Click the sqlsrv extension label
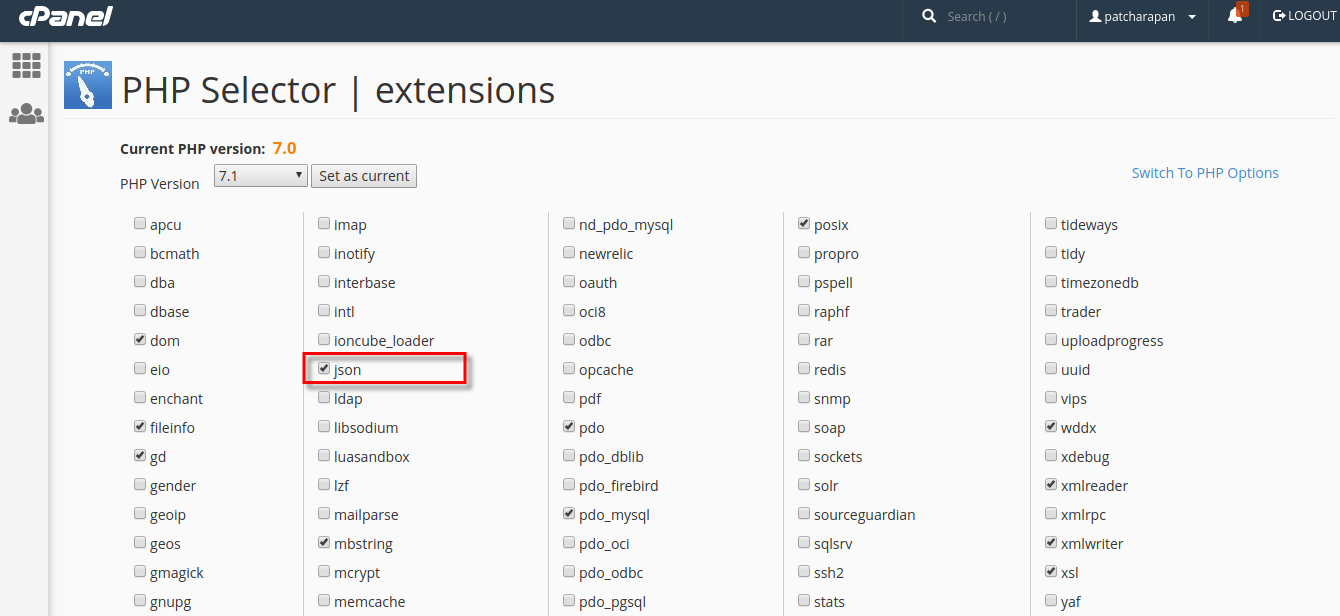The height and width of the screenshot is (616, 1340). tap(833, 545)
